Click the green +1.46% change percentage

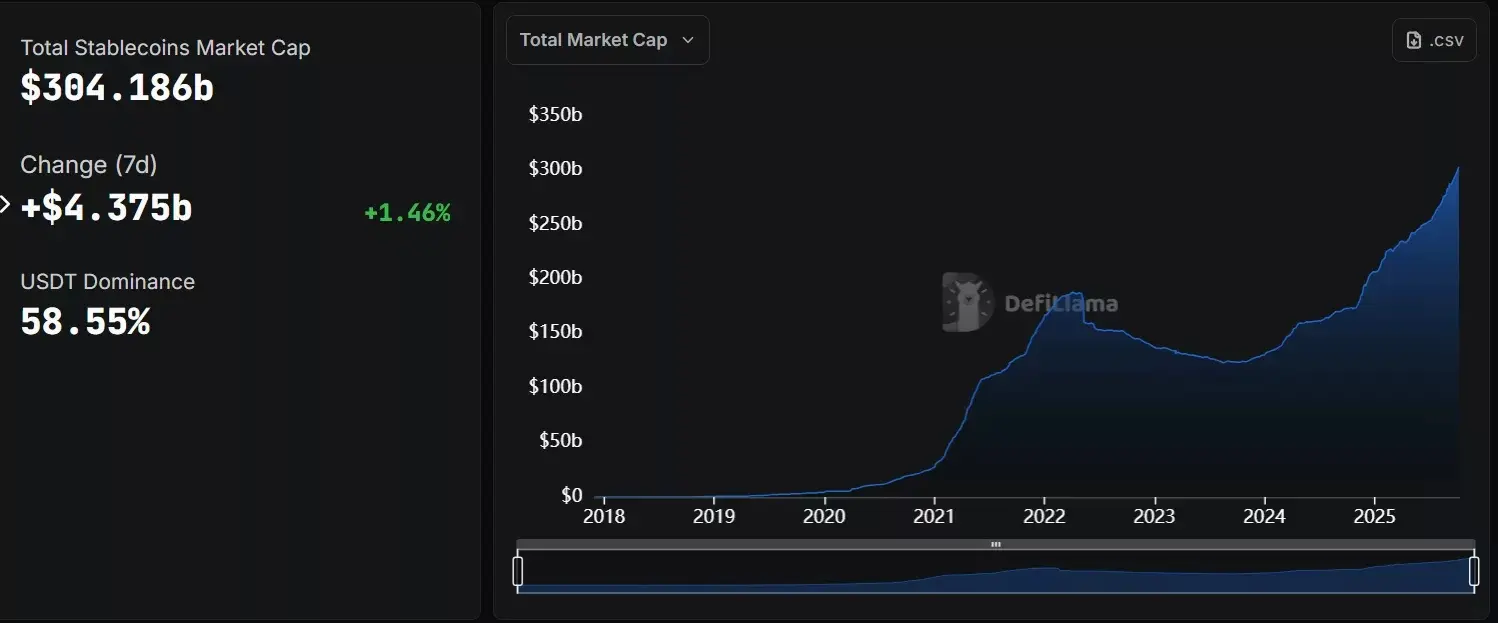pos(407,212)
